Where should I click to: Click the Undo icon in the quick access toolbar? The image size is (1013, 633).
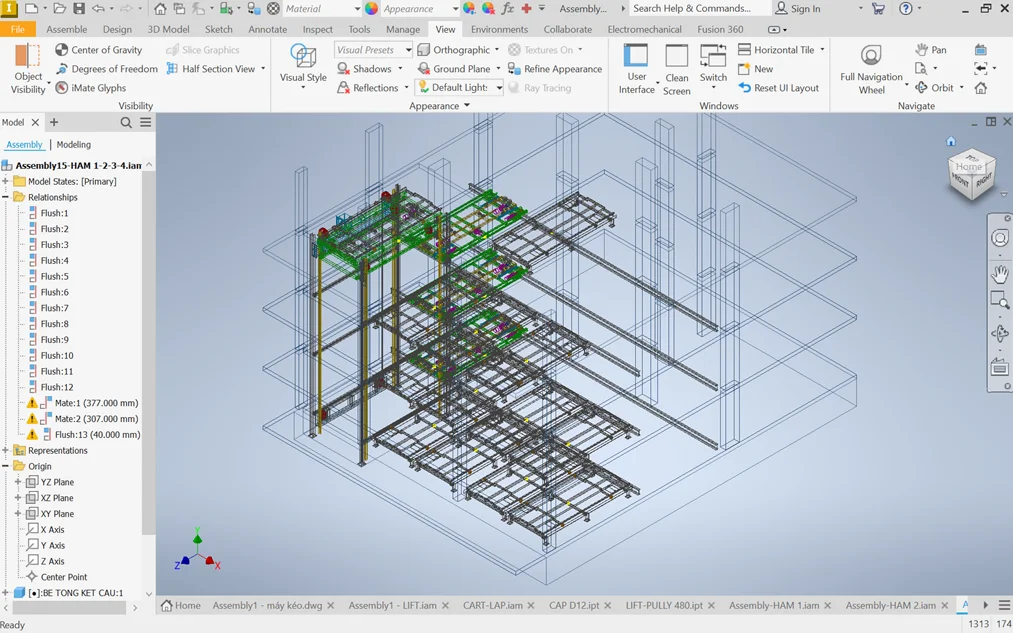click(x=98, y=9)
